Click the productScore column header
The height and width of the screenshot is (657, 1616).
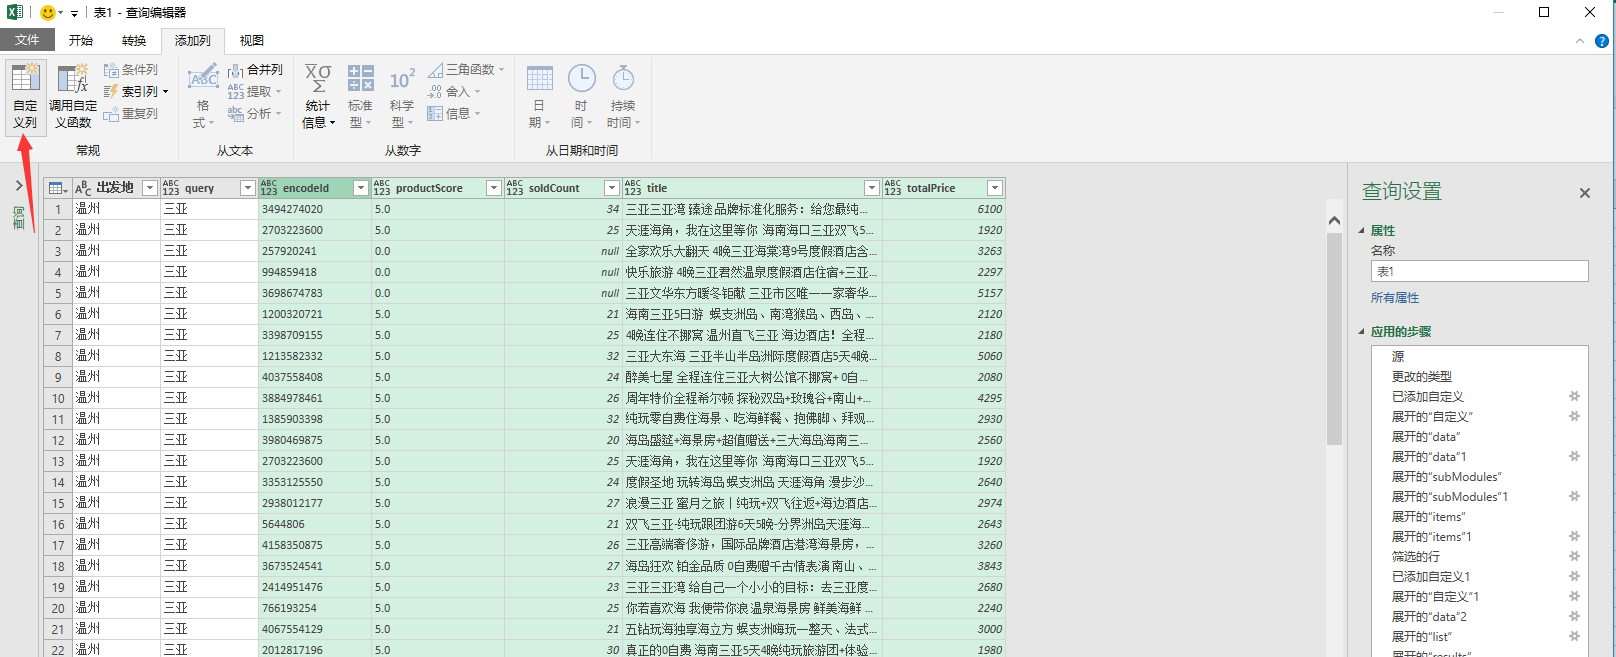(x=437, y=188)
